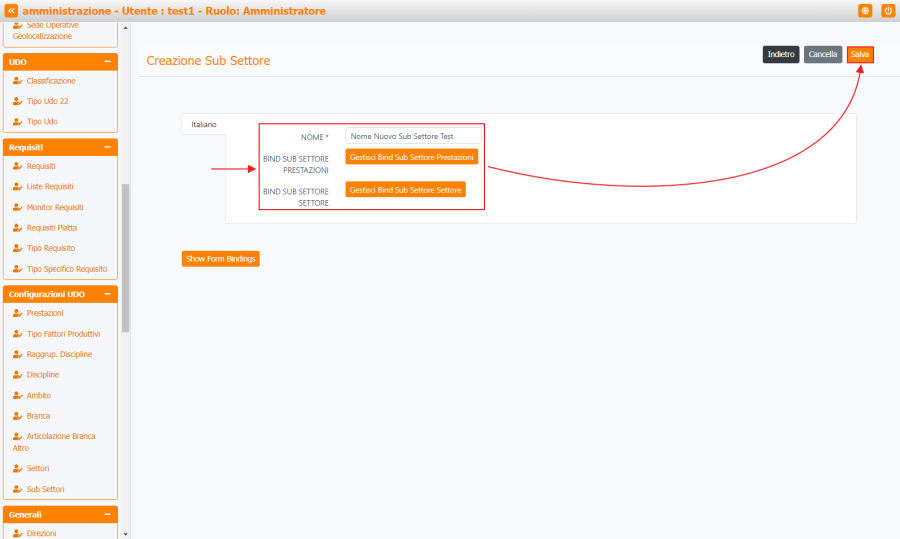Click Gestisci Bind Sub Settore Prestazioni
The width and height of the screenshot is (900, 539).
pyautogui.click(x=412, y=157)
